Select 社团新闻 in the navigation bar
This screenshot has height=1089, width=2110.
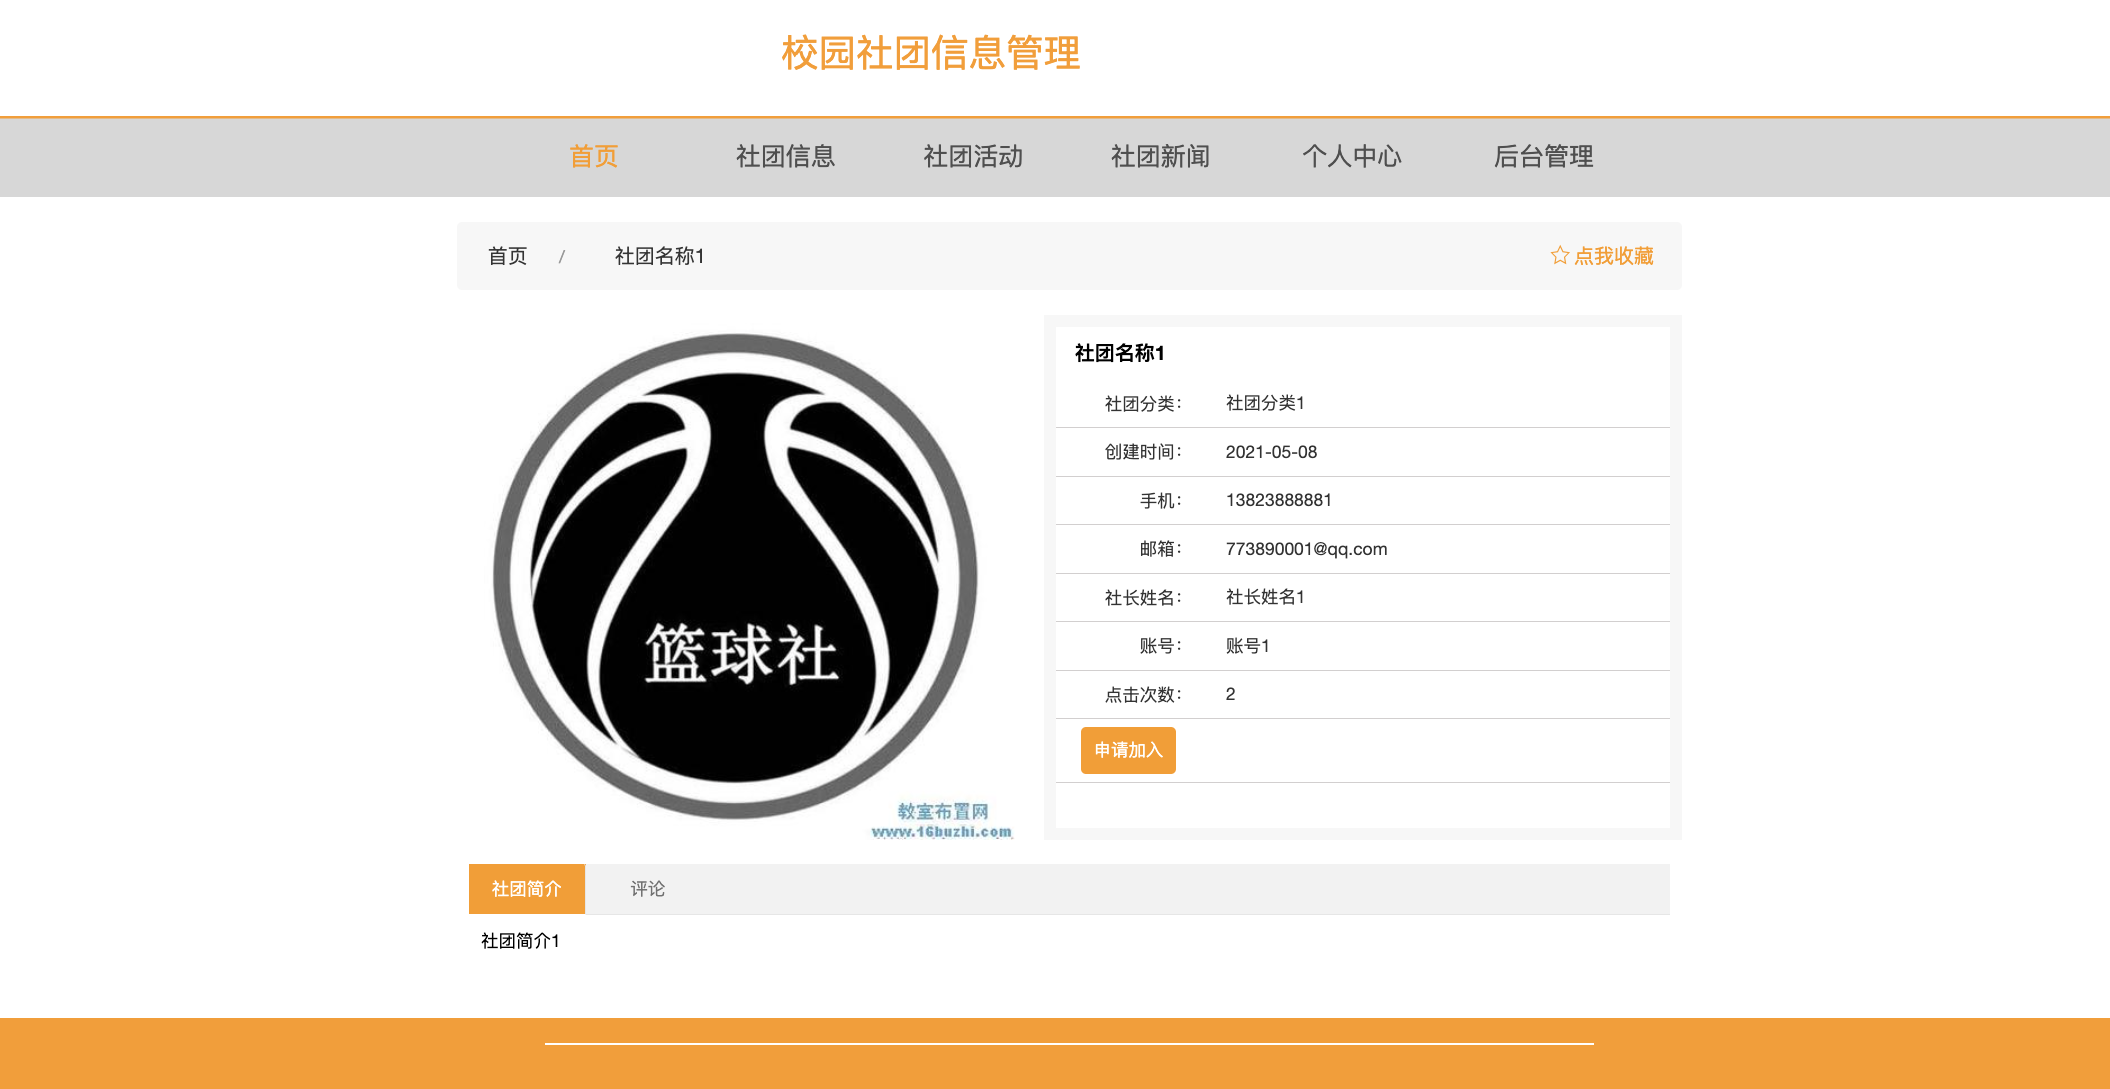tap(1160, 156)
